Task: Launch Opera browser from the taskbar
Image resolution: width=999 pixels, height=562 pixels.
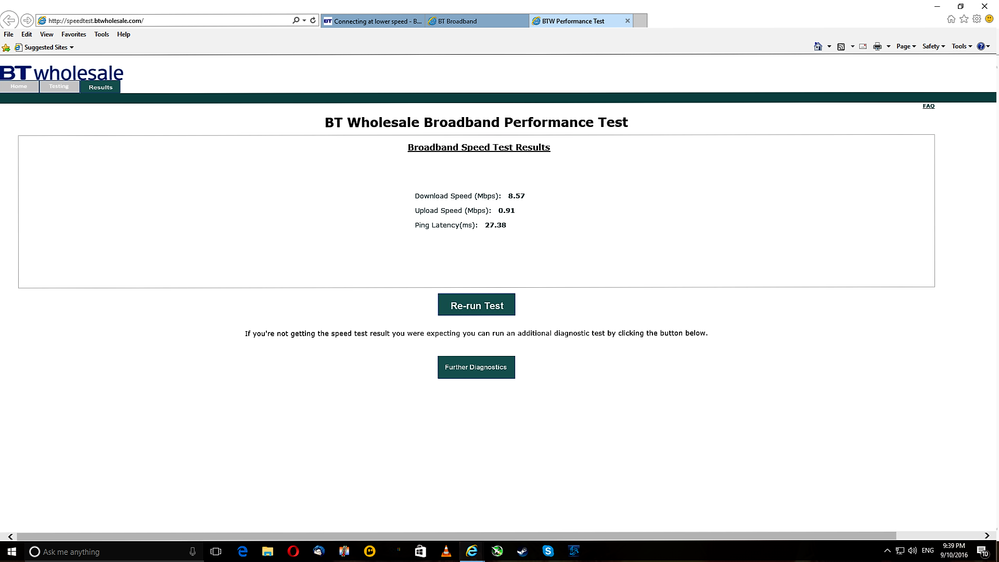Action: click(x=293, y=552)
